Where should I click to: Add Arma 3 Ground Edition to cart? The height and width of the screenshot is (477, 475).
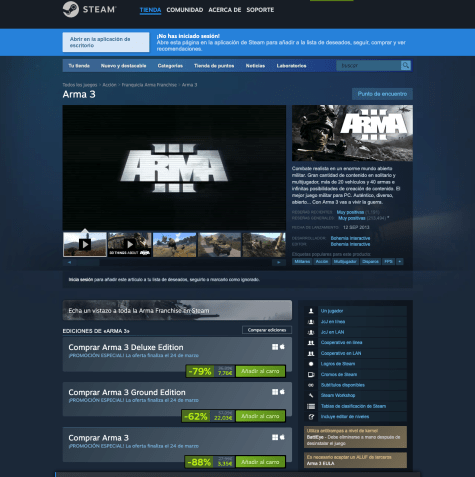click(x=260, y=416)
